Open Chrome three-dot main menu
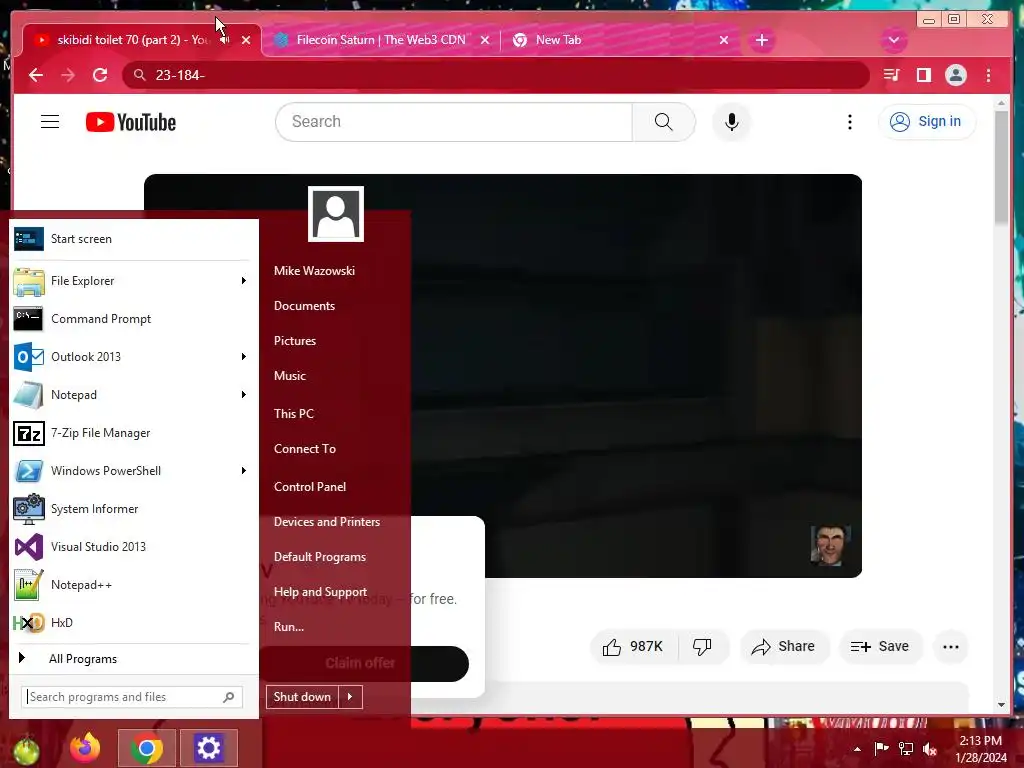Viewport: 1024px width, 768px height. pos(988,75)
